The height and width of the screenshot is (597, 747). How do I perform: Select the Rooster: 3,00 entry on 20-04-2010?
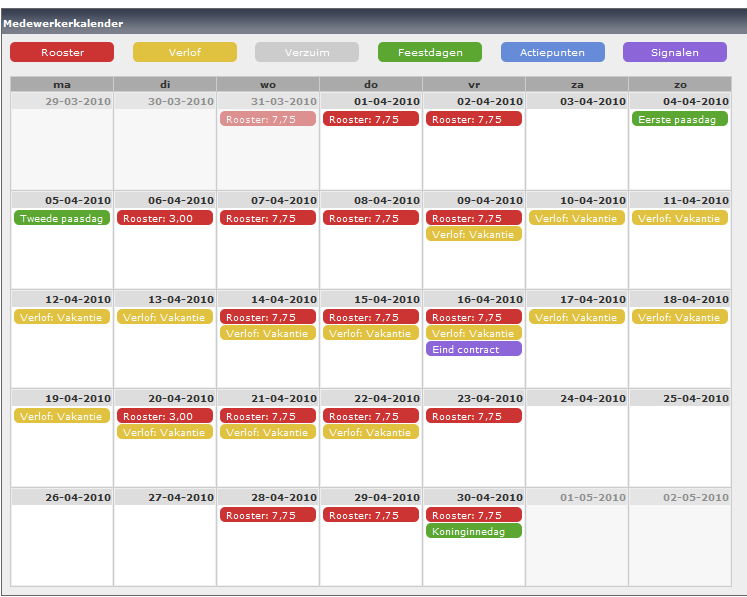pos(165,416)
